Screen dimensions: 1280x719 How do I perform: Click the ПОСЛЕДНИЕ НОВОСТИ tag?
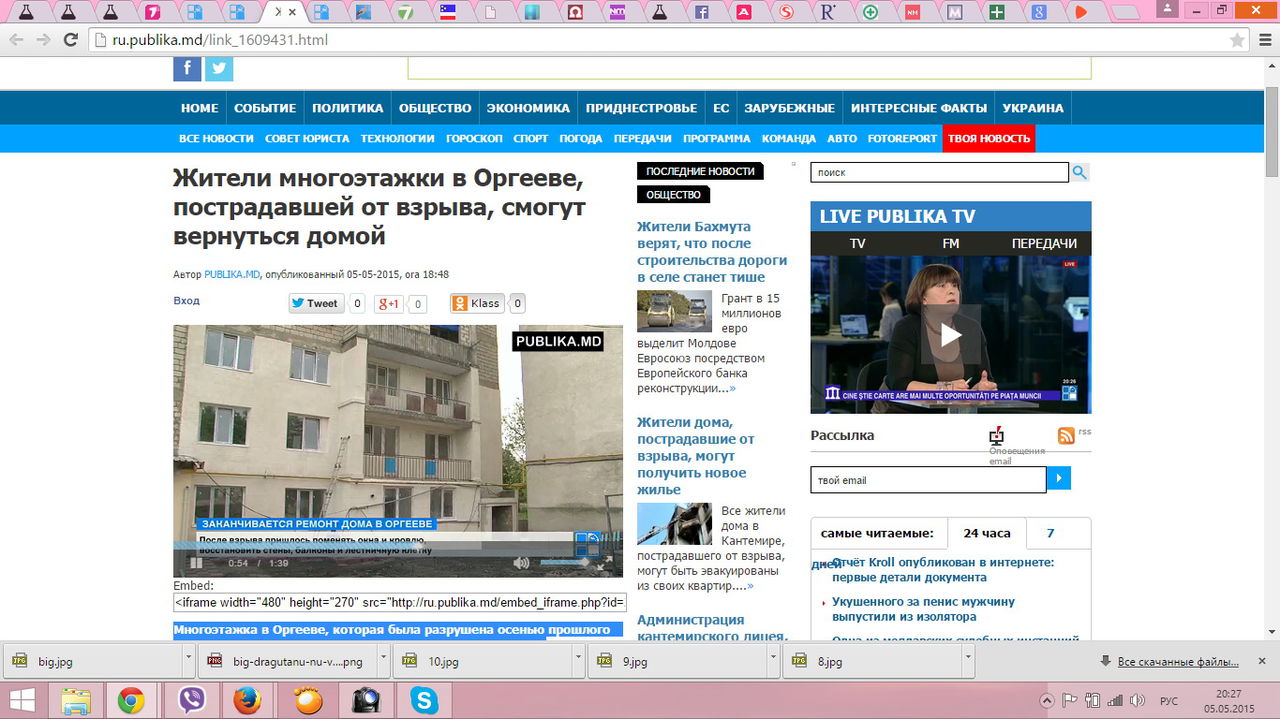click(700, 171)
